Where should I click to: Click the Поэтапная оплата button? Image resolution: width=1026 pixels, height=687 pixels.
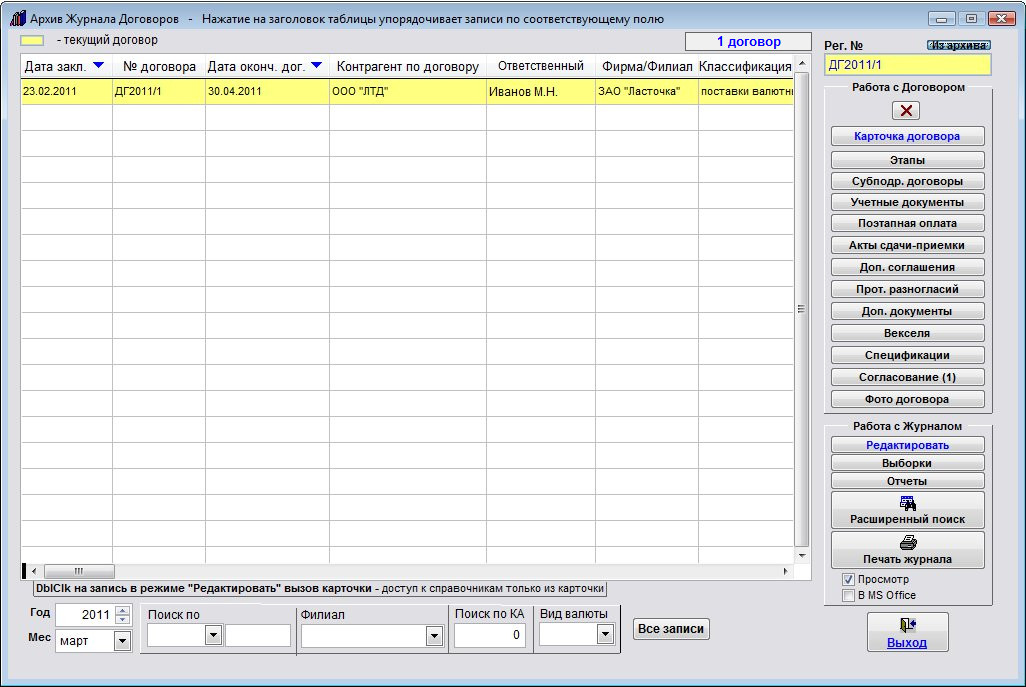pyautogui.click(x=908, y=223)
